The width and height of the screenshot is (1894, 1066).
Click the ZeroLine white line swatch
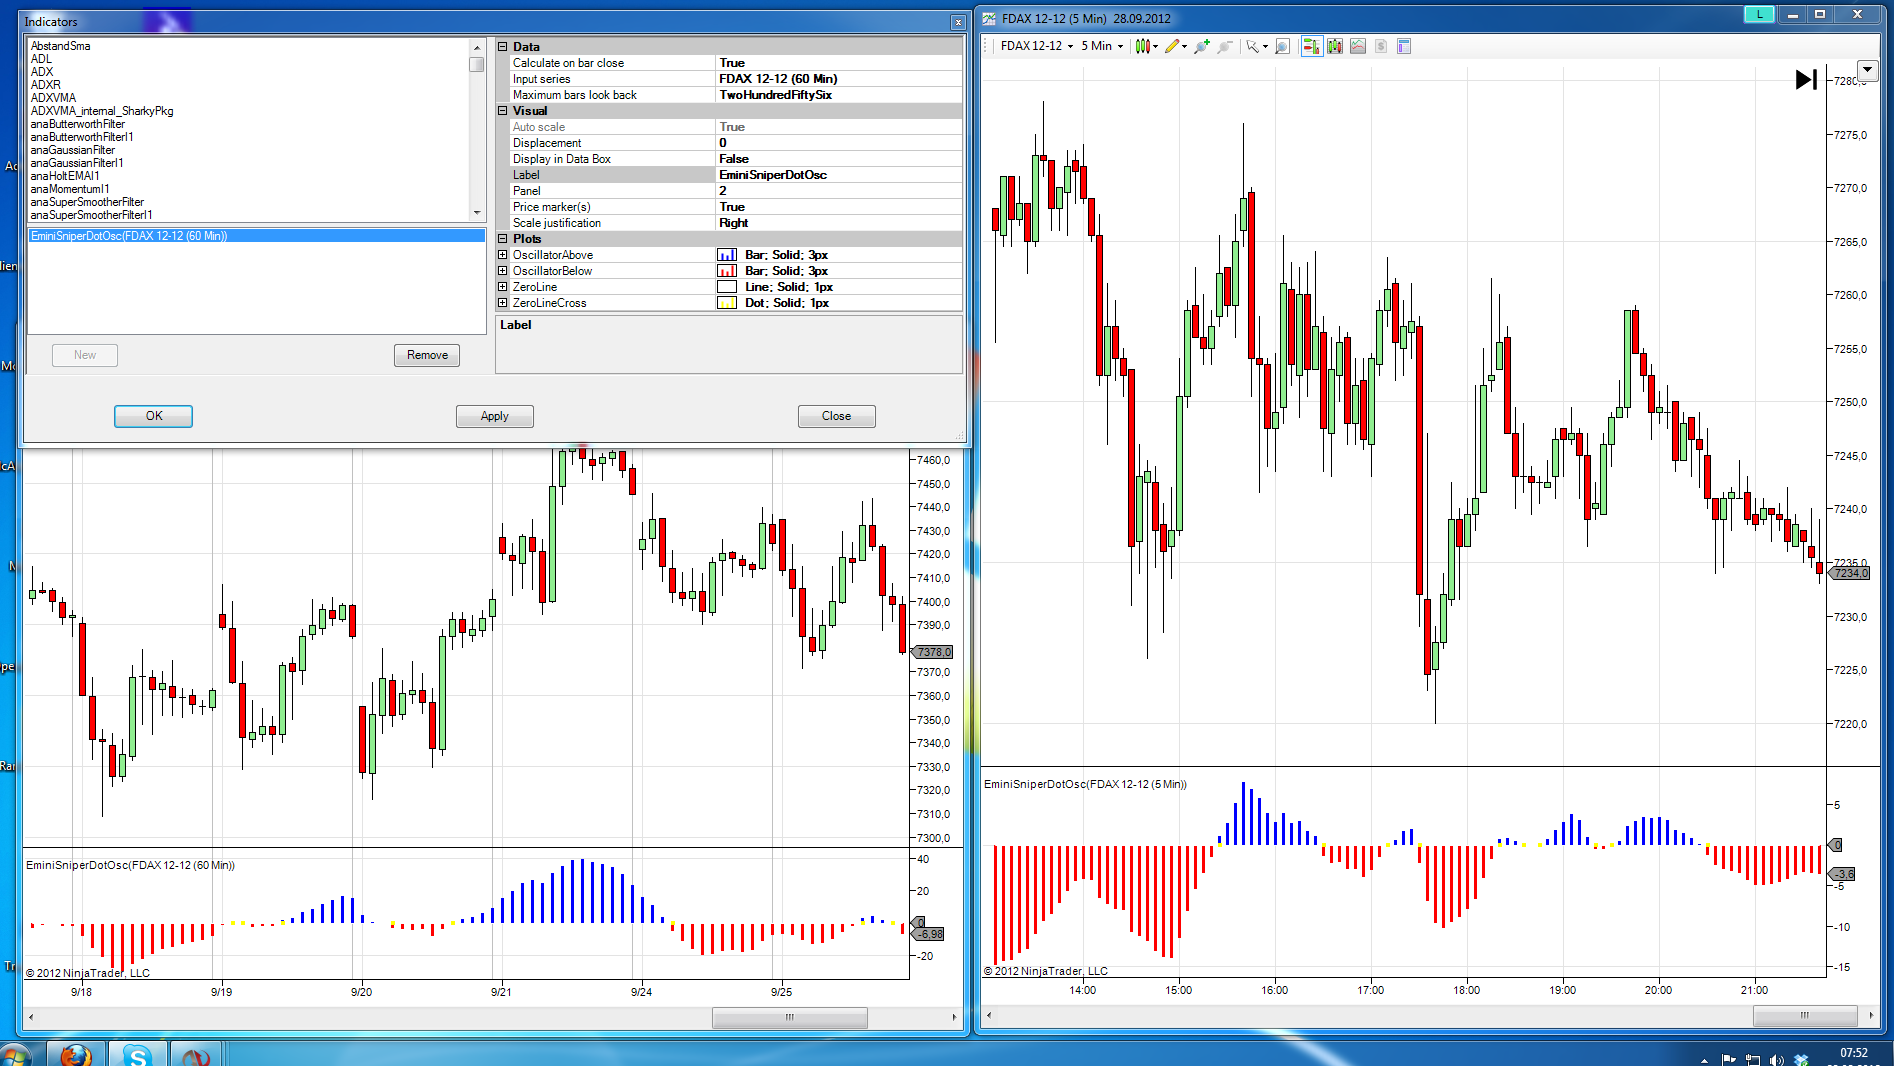[x=727, y=287]
